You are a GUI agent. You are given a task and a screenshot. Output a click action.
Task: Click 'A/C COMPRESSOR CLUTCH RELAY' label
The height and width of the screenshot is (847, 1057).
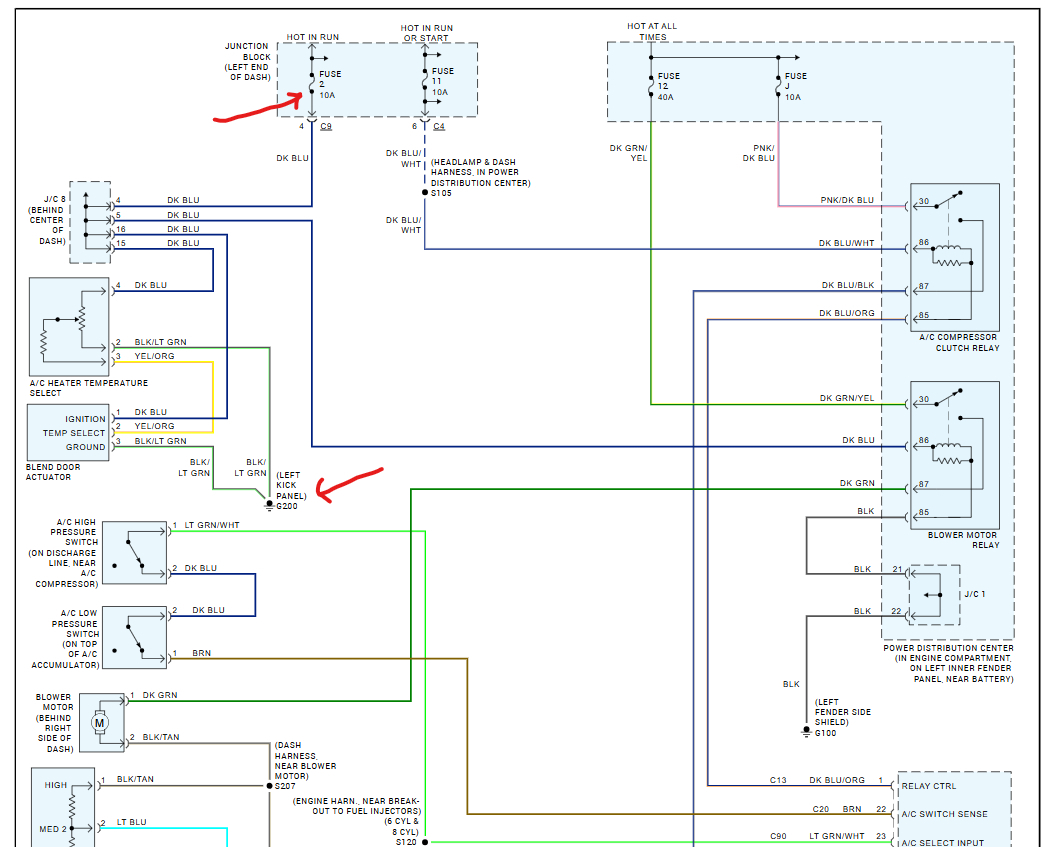pos(959,343)
